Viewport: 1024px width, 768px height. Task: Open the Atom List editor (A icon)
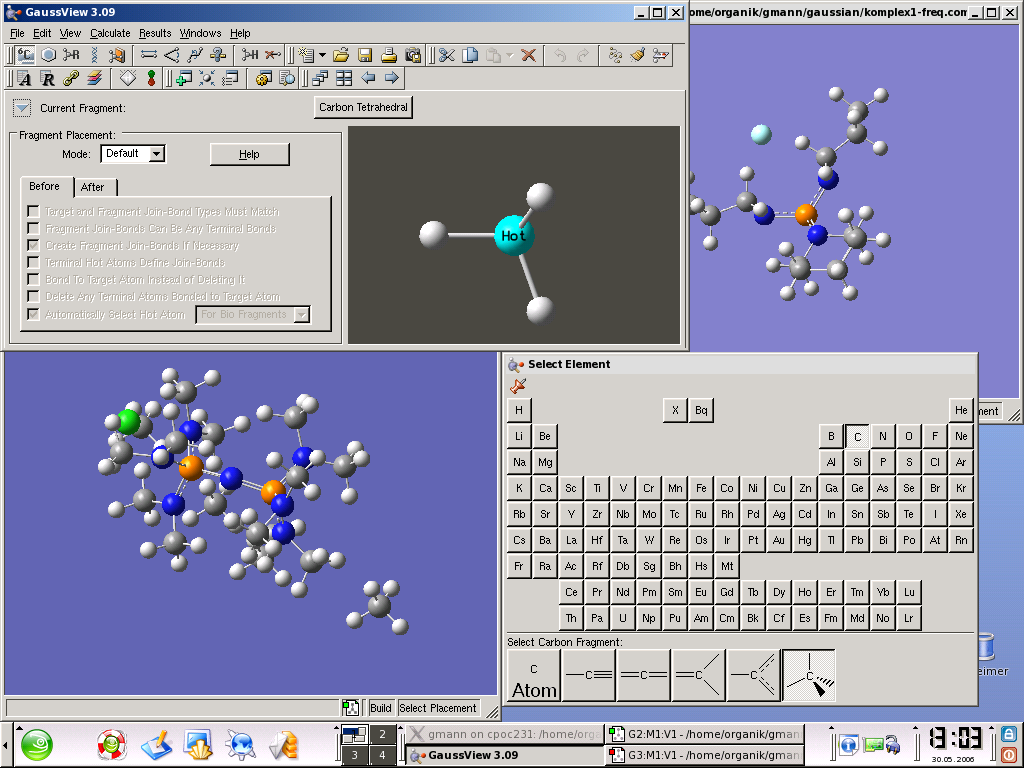pos(25,78)
